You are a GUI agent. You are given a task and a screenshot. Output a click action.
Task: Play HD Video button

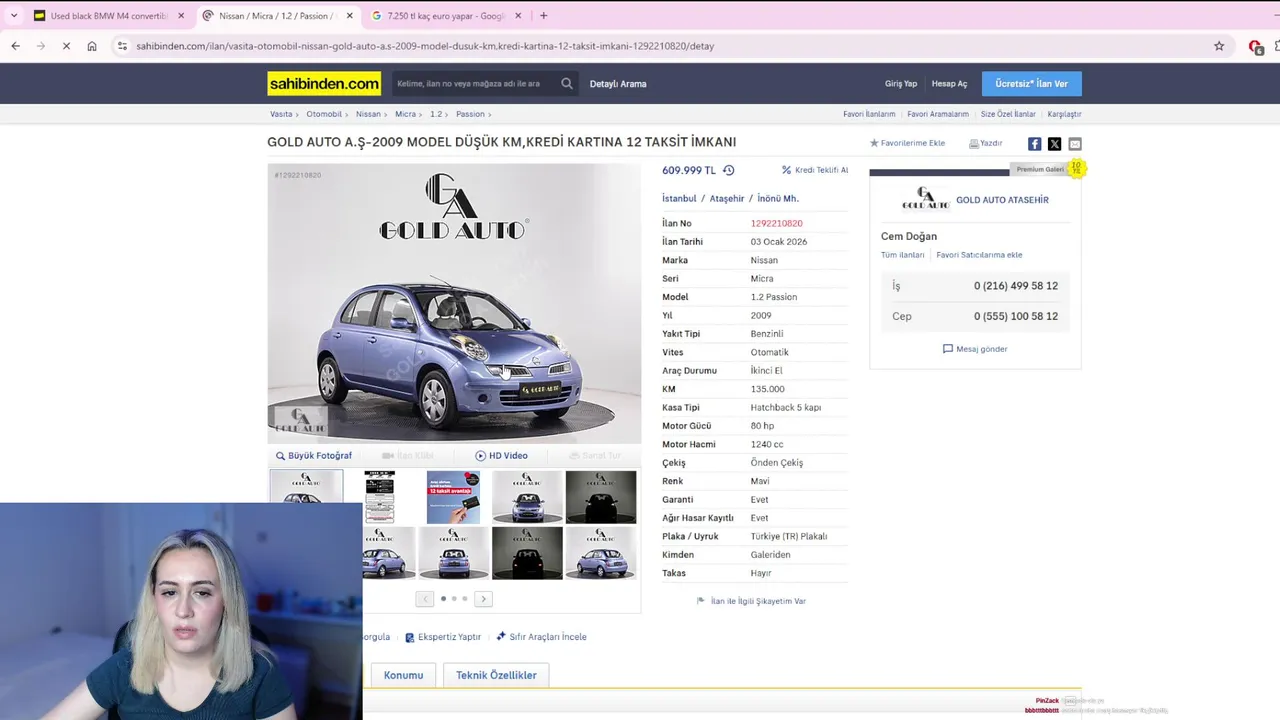[x=501, y=456]
